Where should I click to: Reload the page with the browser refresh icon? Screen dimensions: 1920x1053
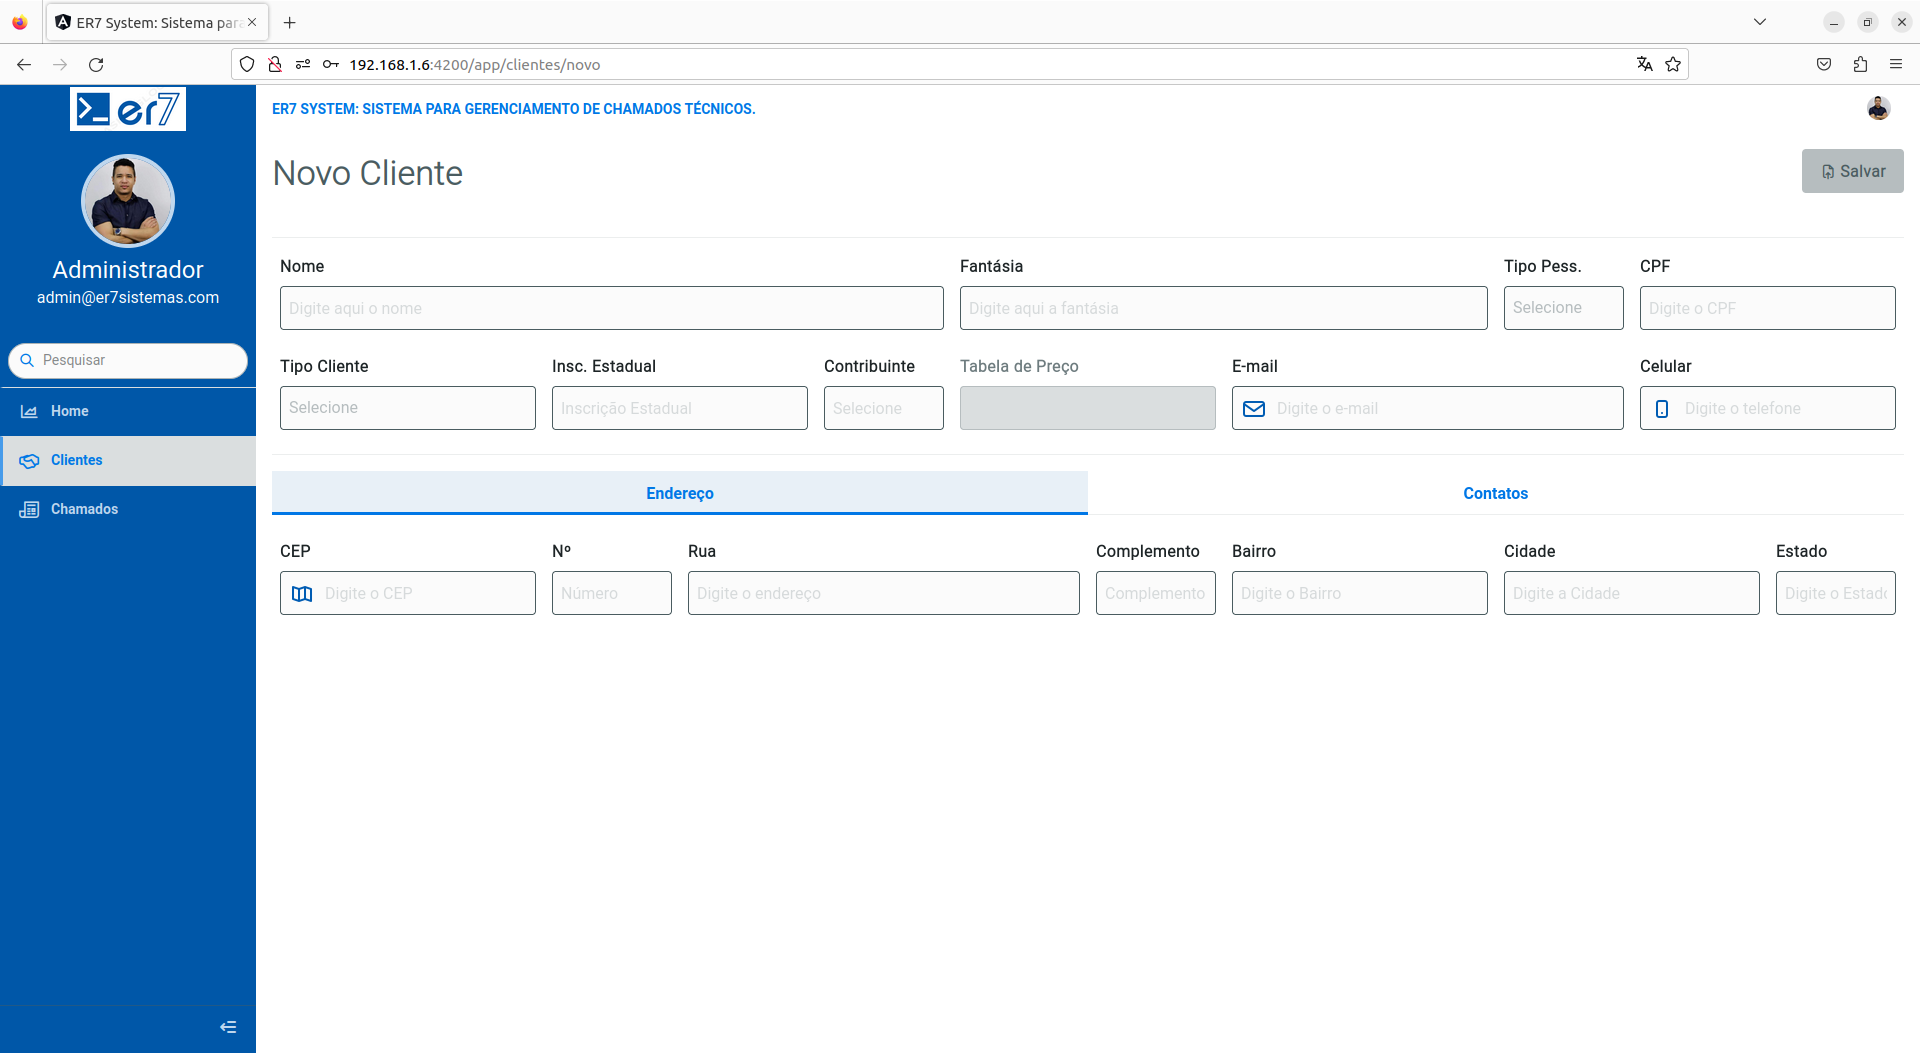(96, 64)
